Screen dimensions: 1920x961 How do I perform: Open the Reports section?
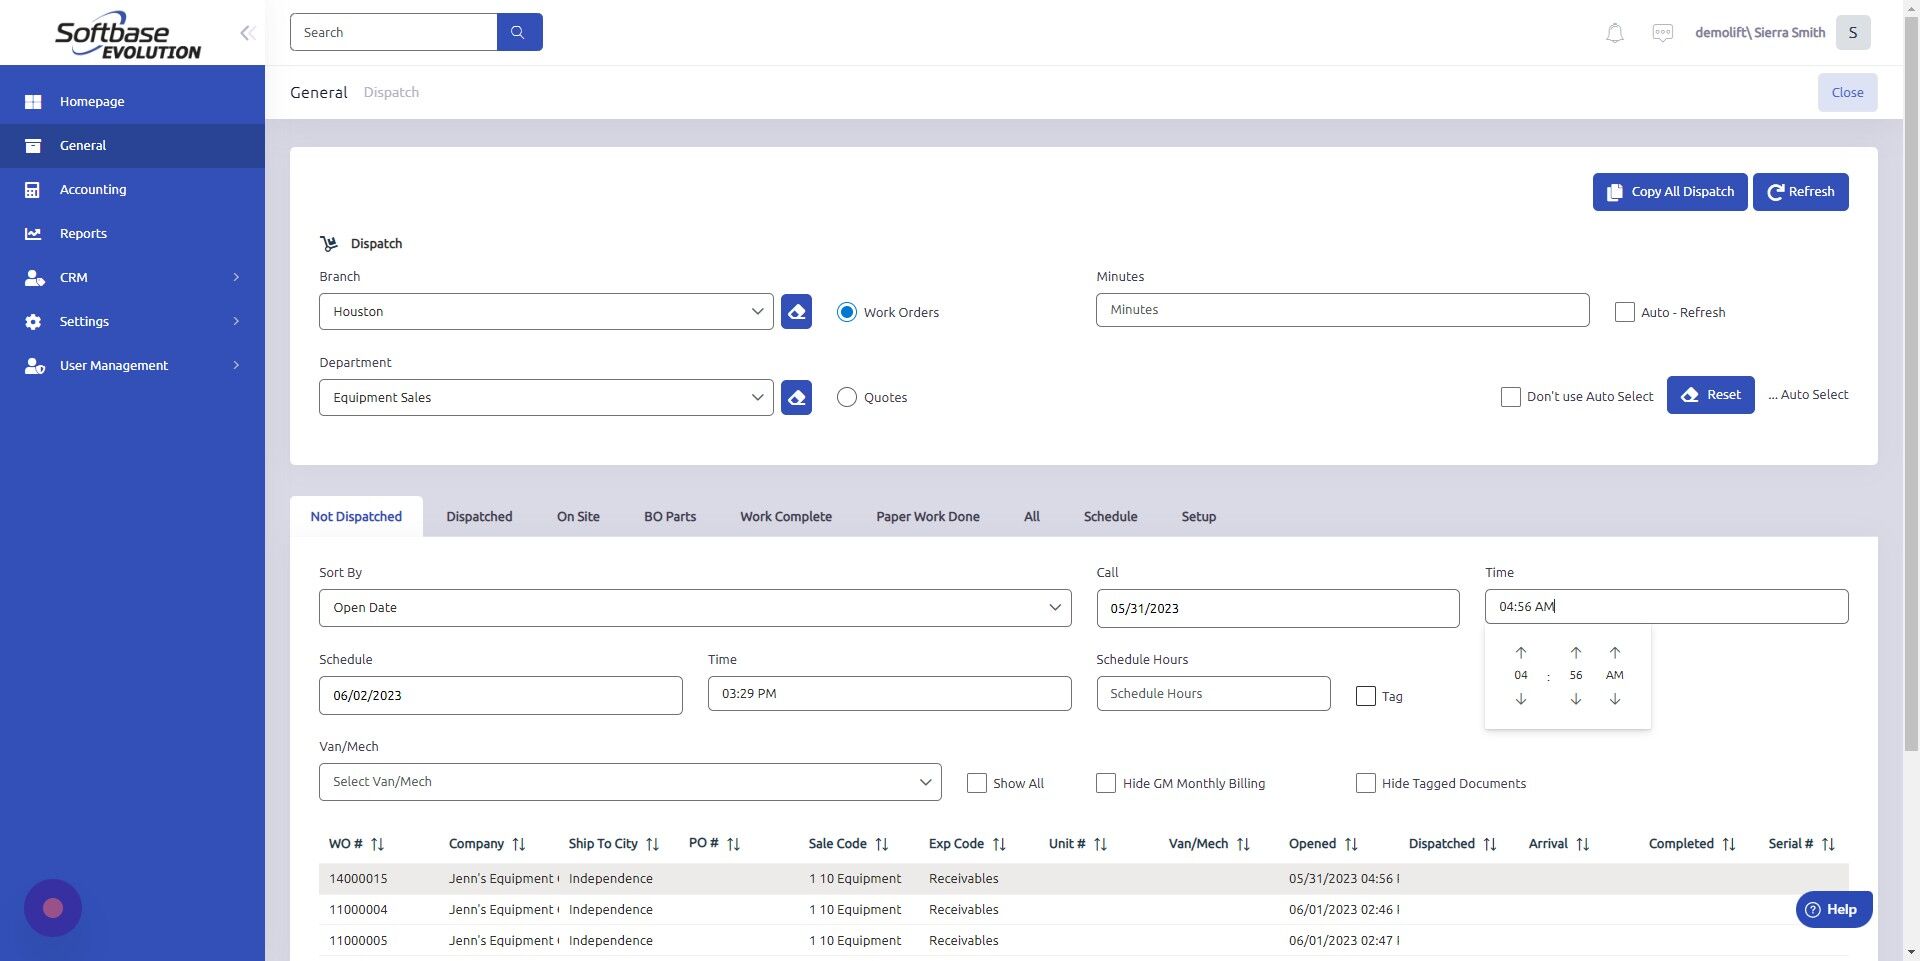pyautogui.click(x=82, y=233)
